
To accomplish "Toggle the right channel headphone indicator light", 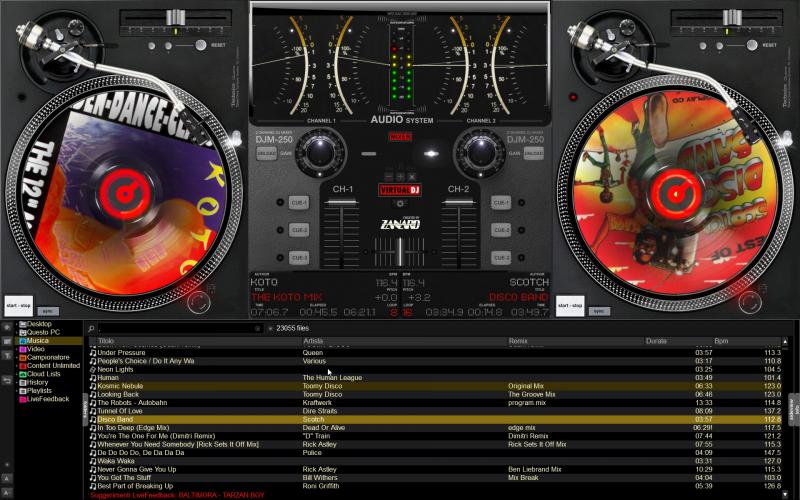I will (x=431, y=154).
